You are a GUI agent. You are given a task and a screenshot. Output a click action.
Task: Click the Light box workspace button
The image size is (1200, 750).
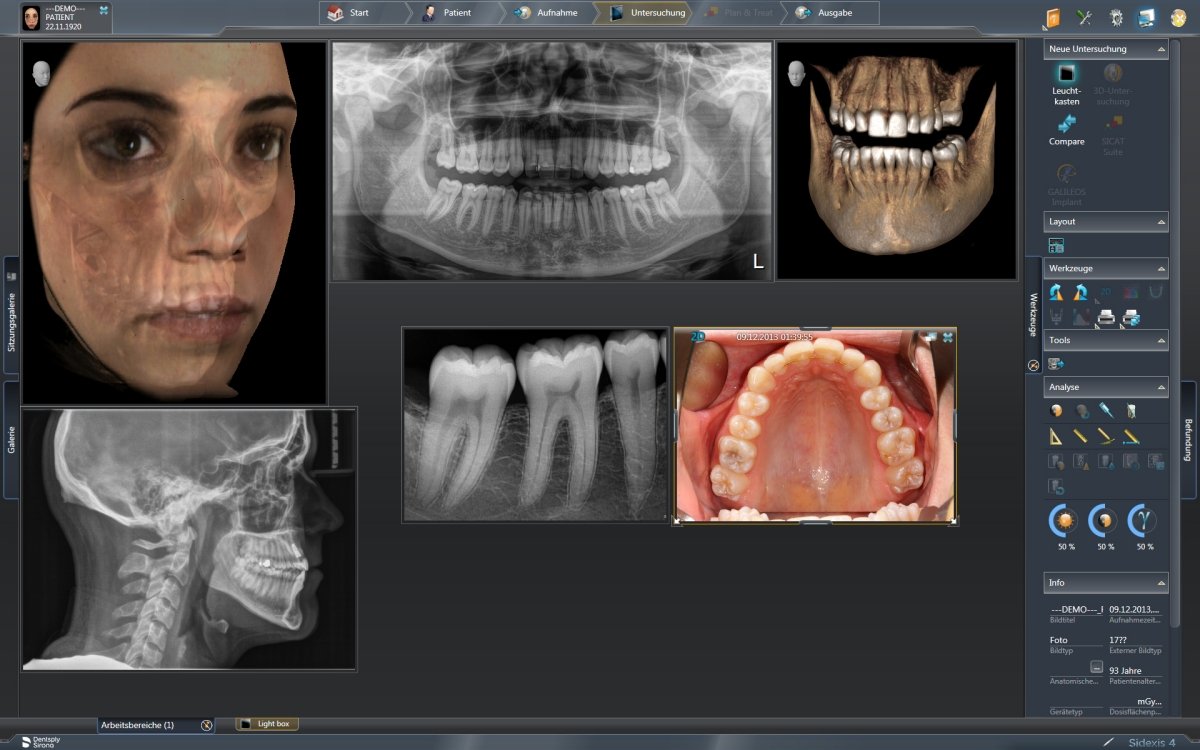tap(268, 724)
